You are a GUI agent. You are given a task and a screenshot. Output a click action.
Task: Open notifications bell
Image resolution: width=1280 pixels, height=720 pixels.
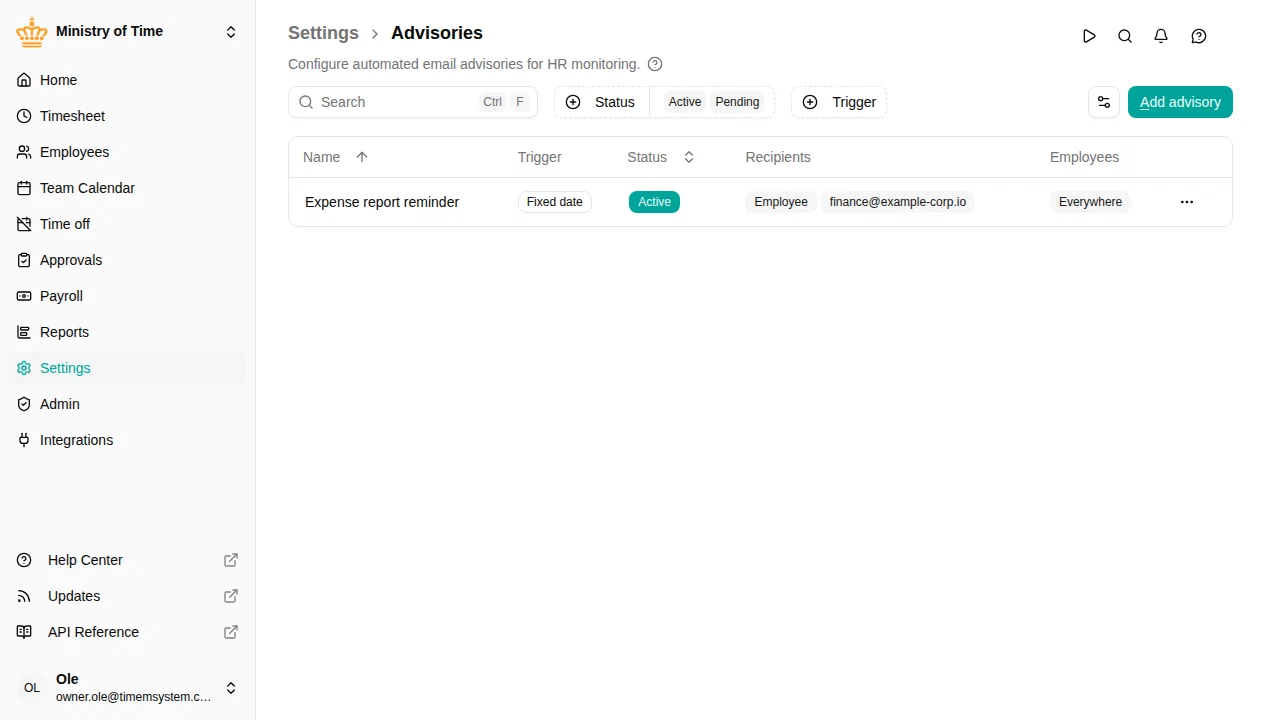pyautogui.click(x=1161, y=36)
